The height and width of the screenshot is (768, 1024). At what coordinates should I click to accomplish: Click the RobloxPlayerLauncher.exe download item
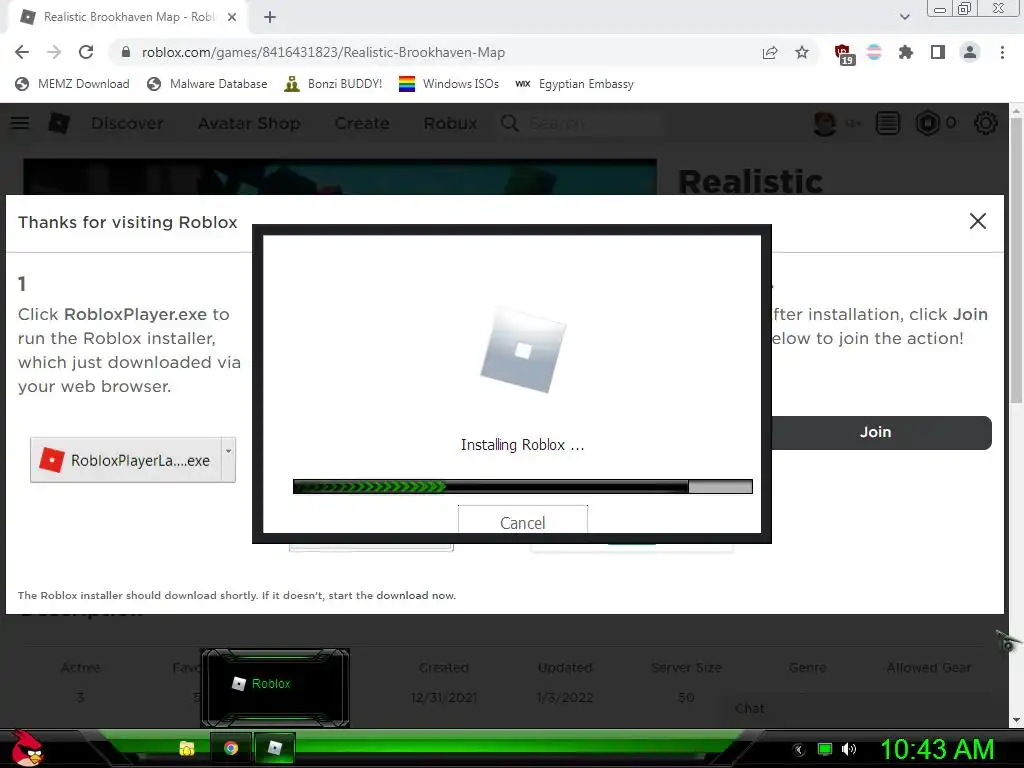click(x=125, y=460)
